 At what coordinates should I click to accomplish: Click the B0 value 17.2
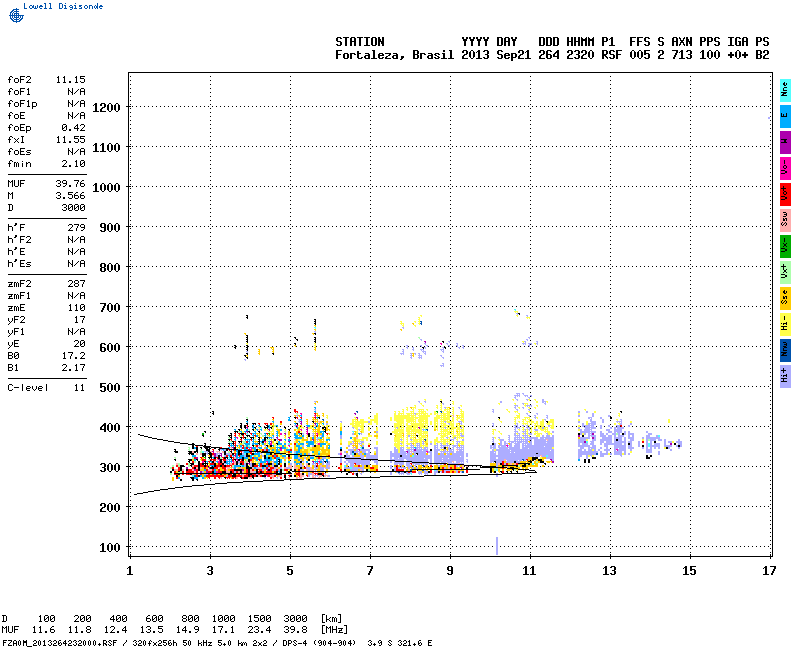pos(73,356)
